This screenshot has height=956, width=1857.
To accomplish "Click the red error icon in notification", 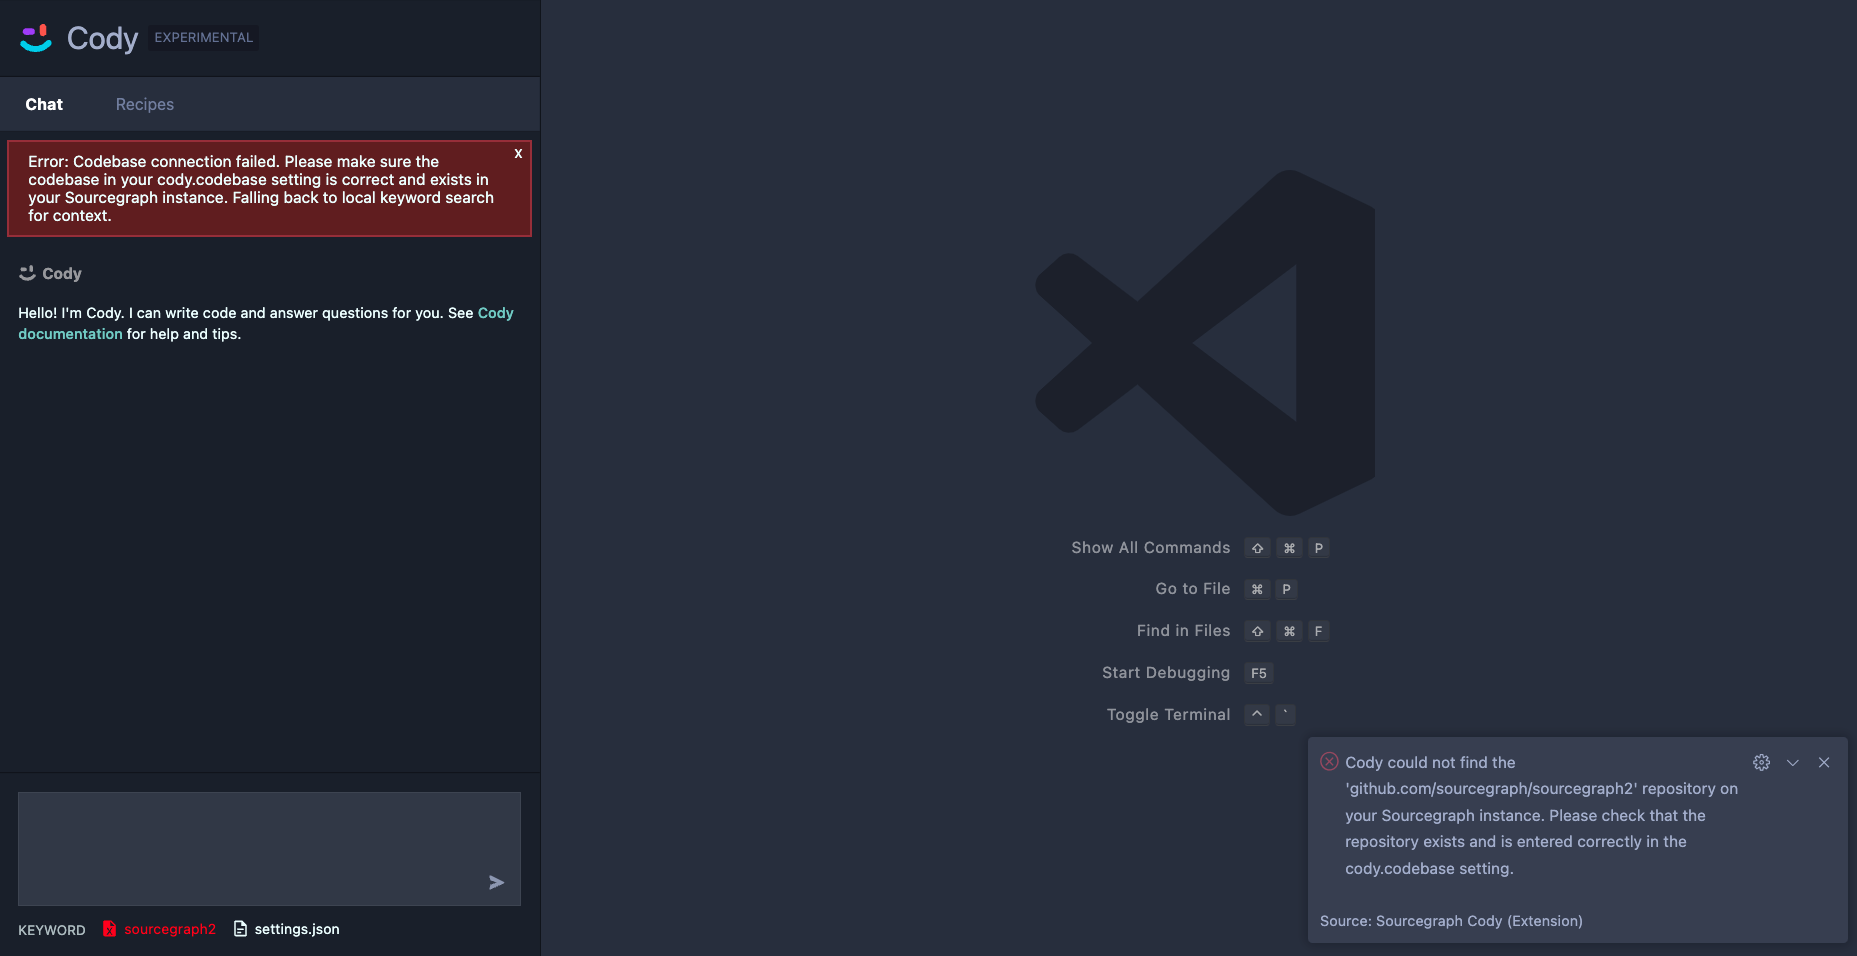I will tap(1329, 761).
